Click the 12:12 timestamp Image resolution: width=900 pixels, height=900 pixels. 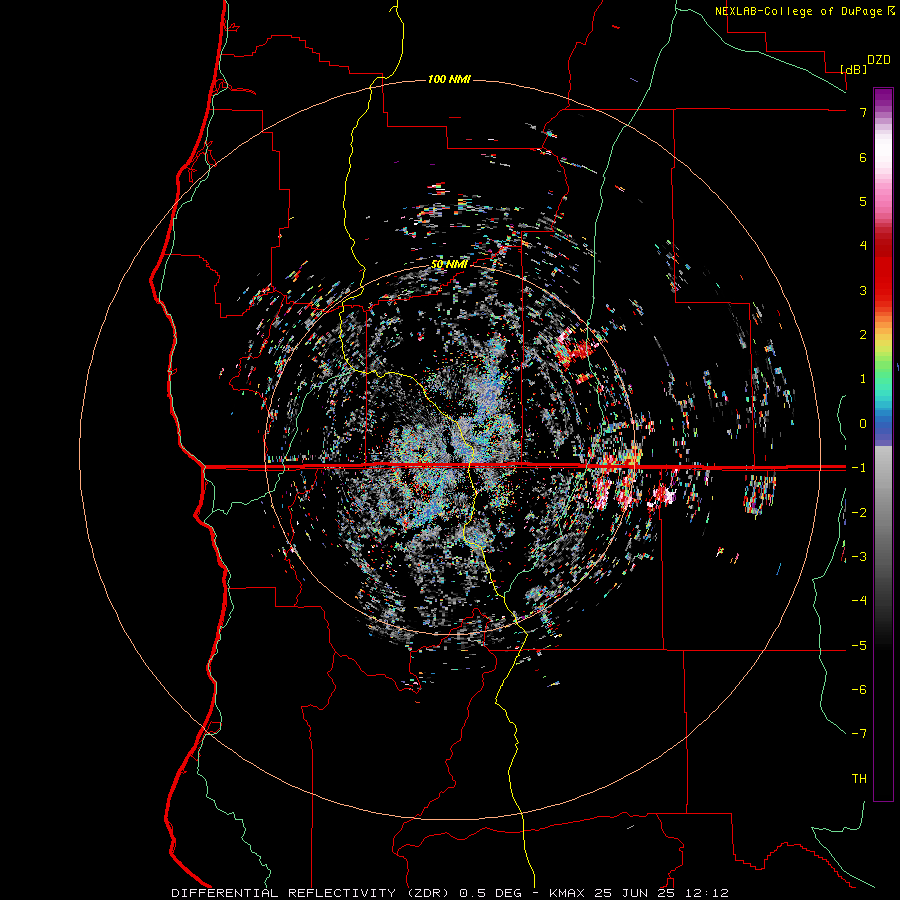(706, 893)
